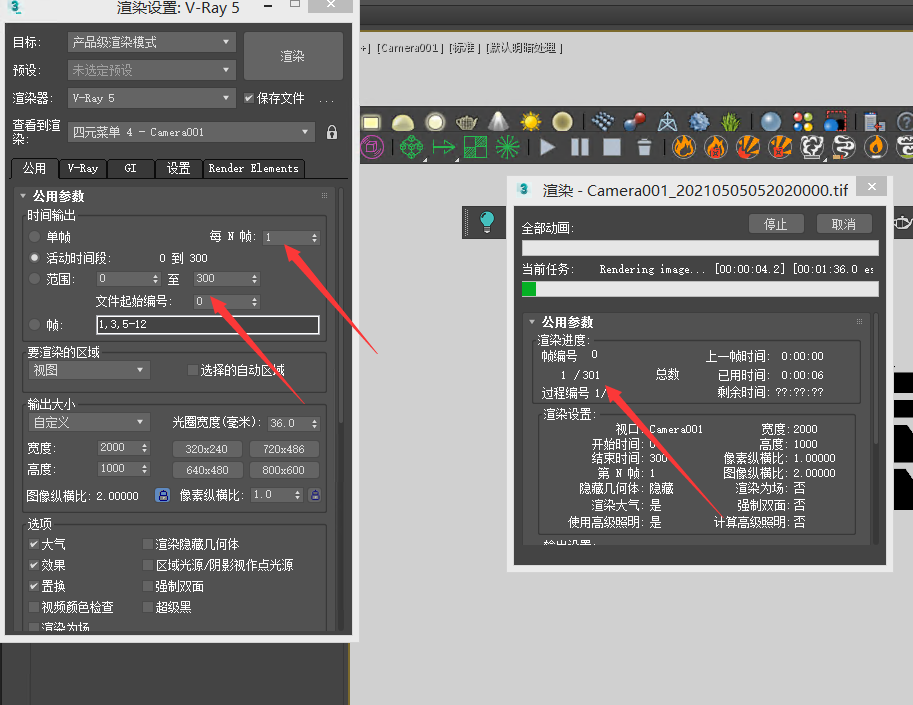Image resolution: width=913 pixels, height=705 pixels.
Task: Click the trash can delete icon
Action: pos(644,148)
